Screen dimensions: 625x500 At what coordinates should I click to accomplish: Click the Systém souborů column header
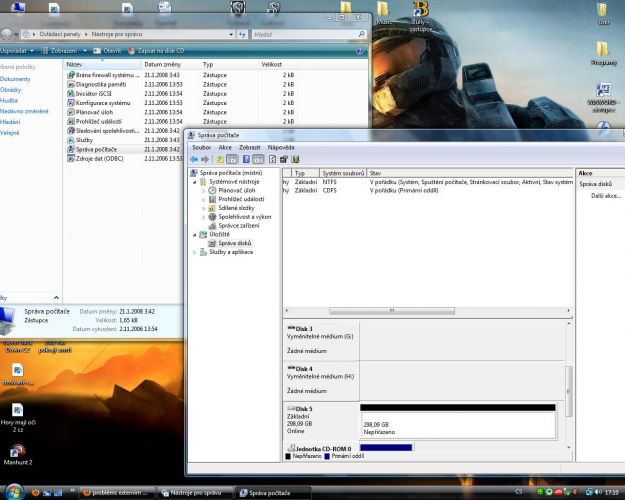tap(343, 173)
